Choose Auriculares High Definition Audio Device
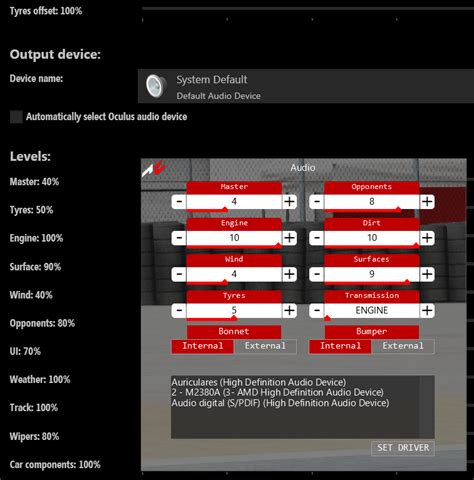 point(259,382)
